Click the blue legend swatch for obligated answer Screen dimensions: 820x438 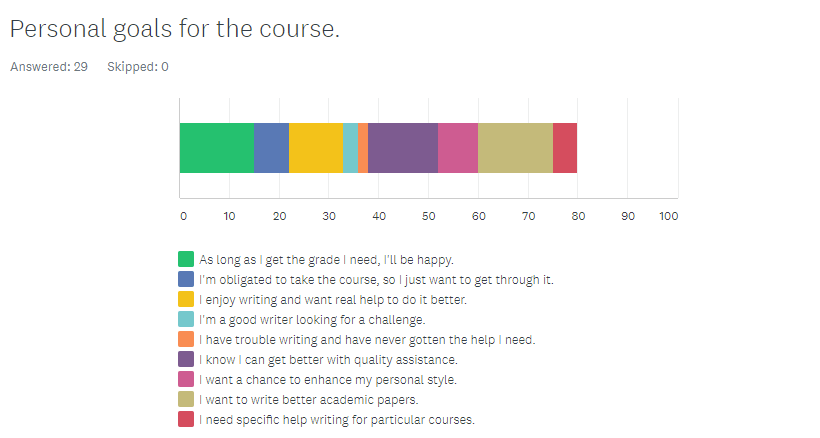(185, 279)
